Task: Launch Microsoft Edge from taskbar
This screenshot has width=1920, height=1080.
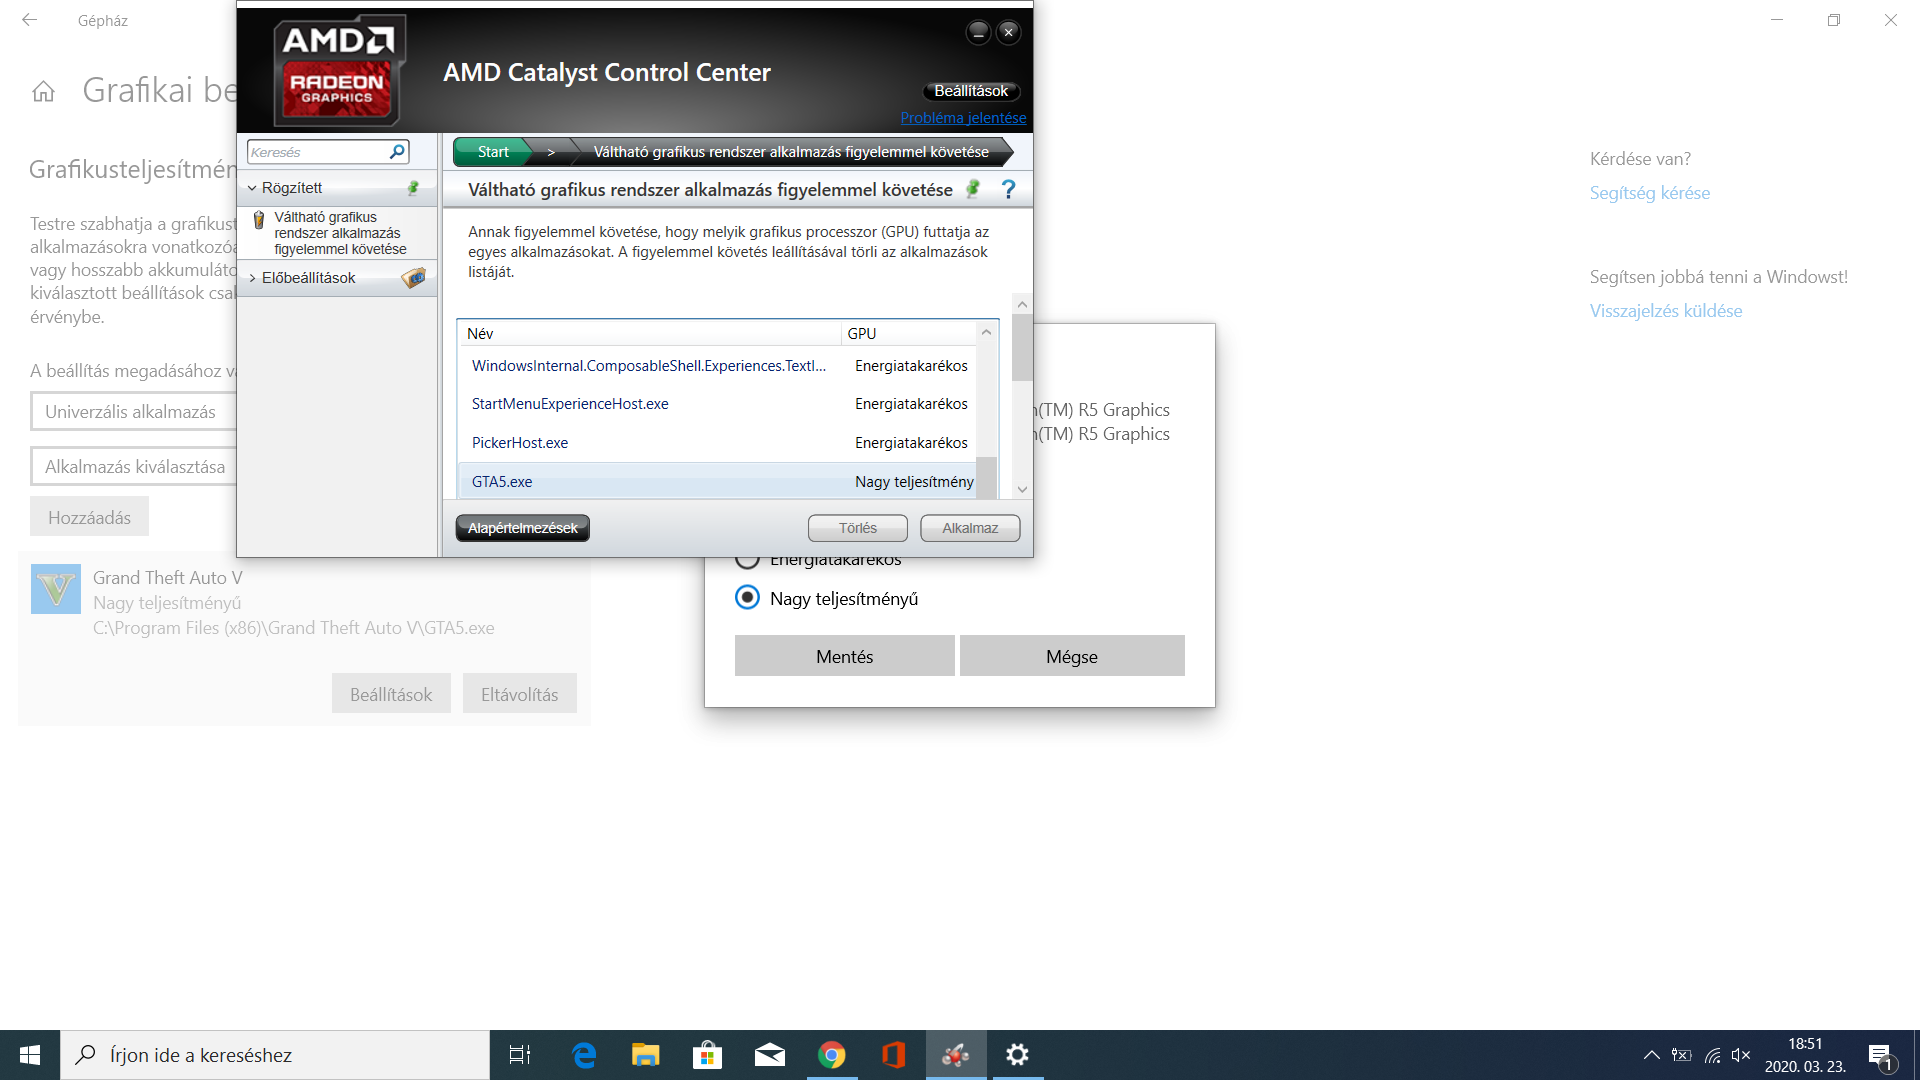Action: (584, 1055)
